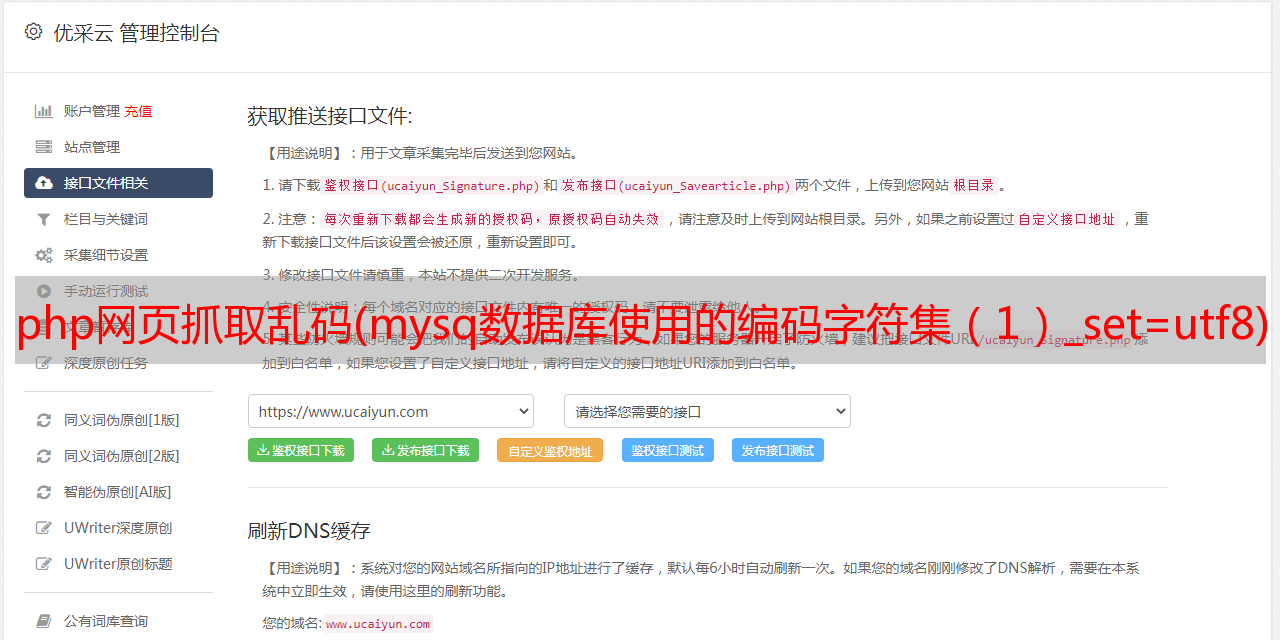
Task: Click the 刷新DNS缓存 heading
Action: (309, 531)
